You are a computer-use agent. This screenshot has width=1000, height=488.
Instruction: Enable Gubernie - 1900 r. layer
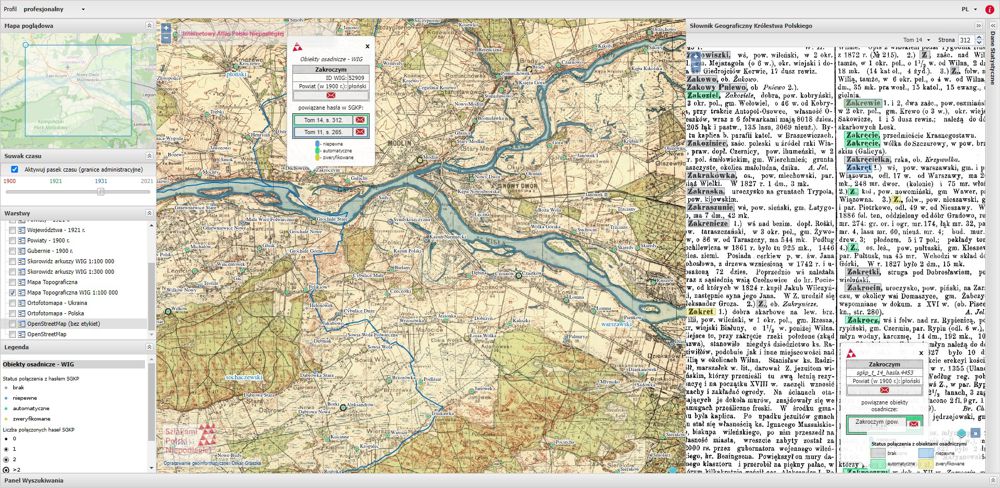(x=13, y=251)
